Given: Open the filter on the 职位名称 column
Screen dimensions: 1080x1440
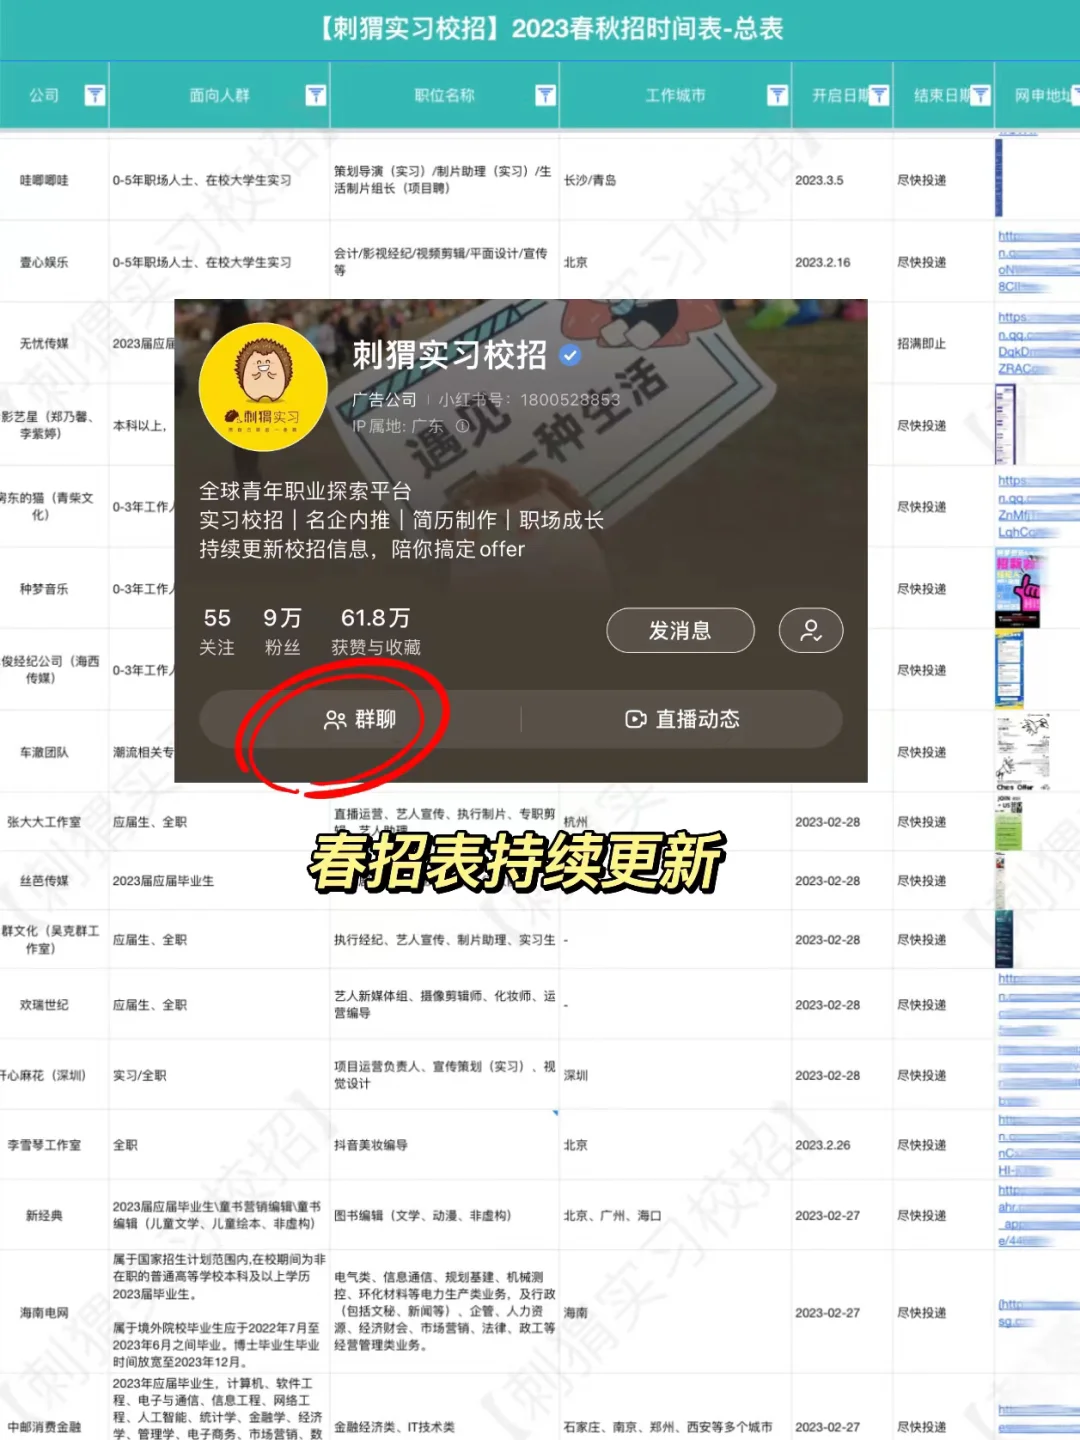Looking at the screenshot, I should 545,95.
